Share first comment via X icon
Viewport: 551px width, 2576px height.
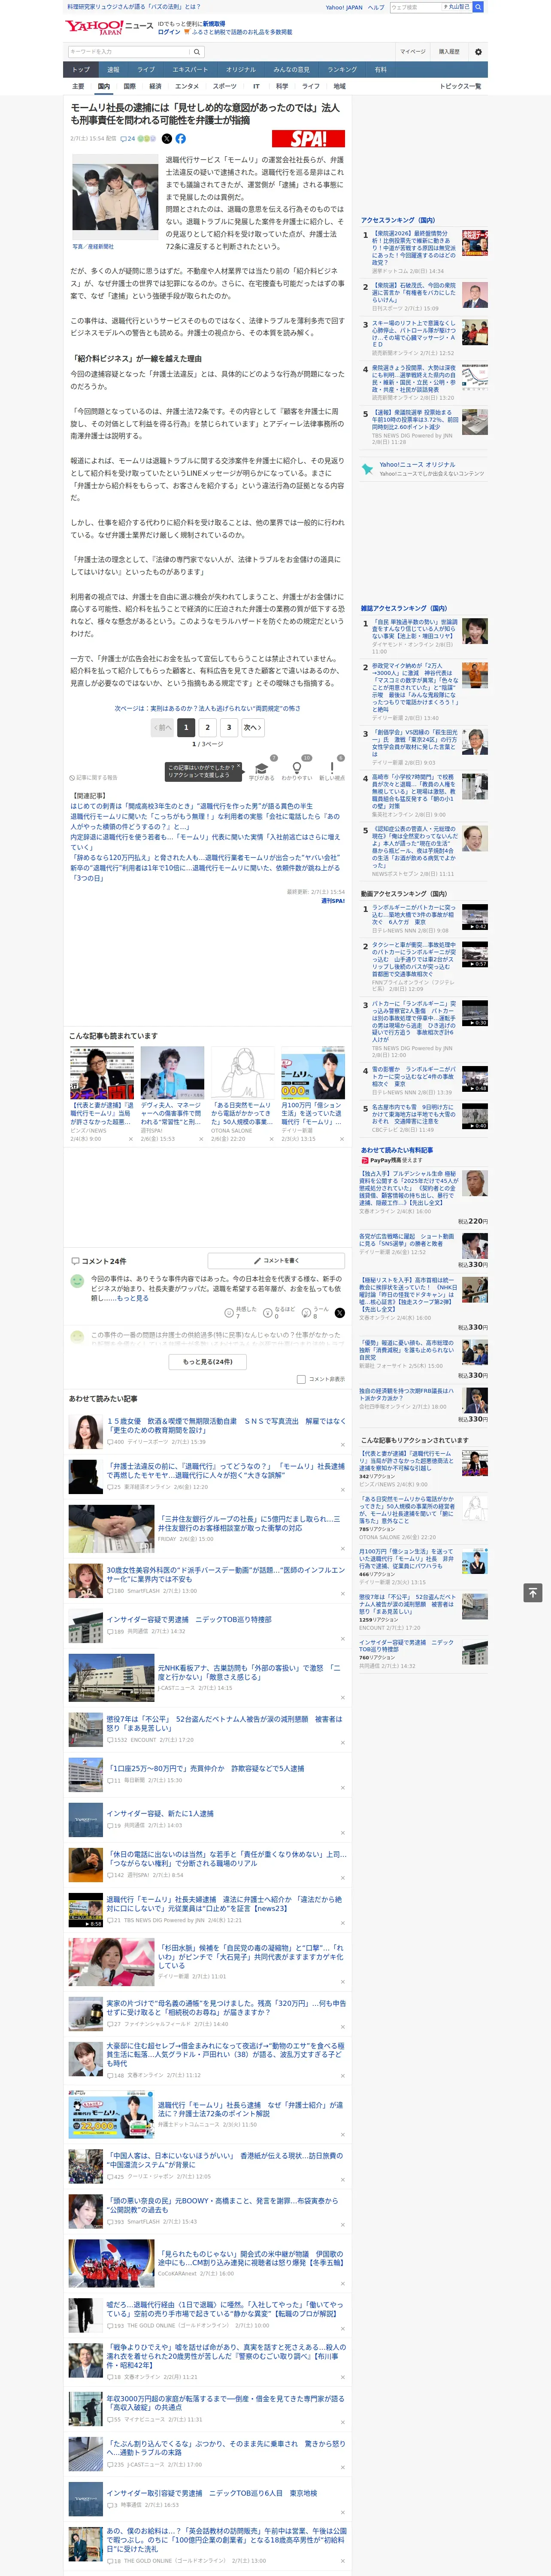click(x=340, y=1312)
